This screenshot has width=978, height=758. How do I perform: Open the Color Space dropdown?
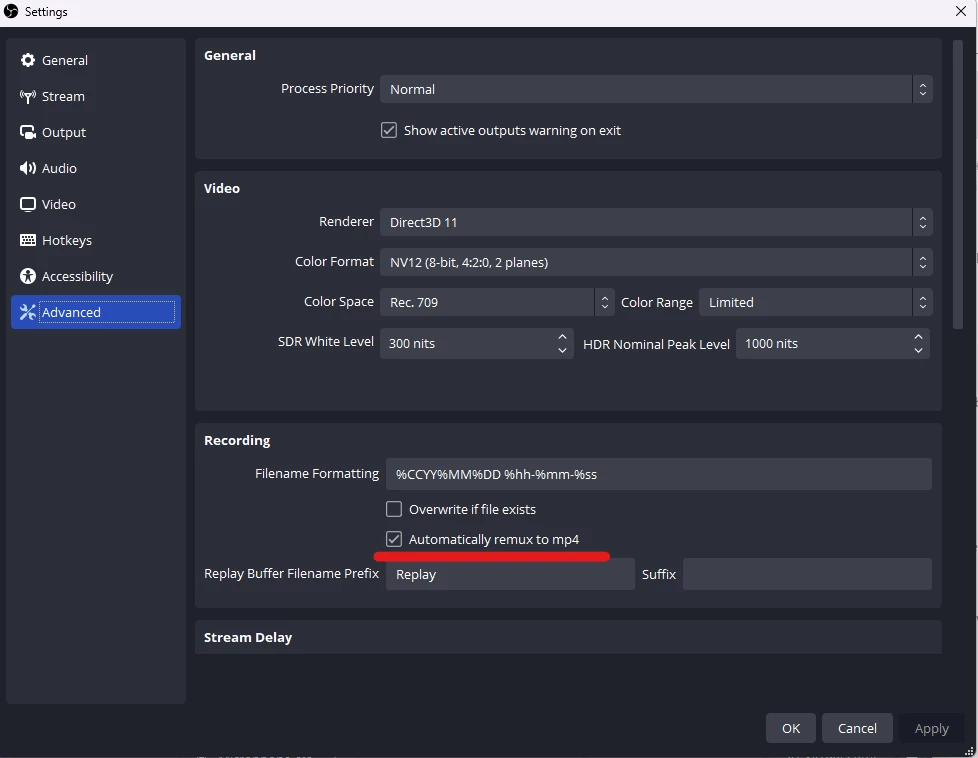click(x=497, y=302)
